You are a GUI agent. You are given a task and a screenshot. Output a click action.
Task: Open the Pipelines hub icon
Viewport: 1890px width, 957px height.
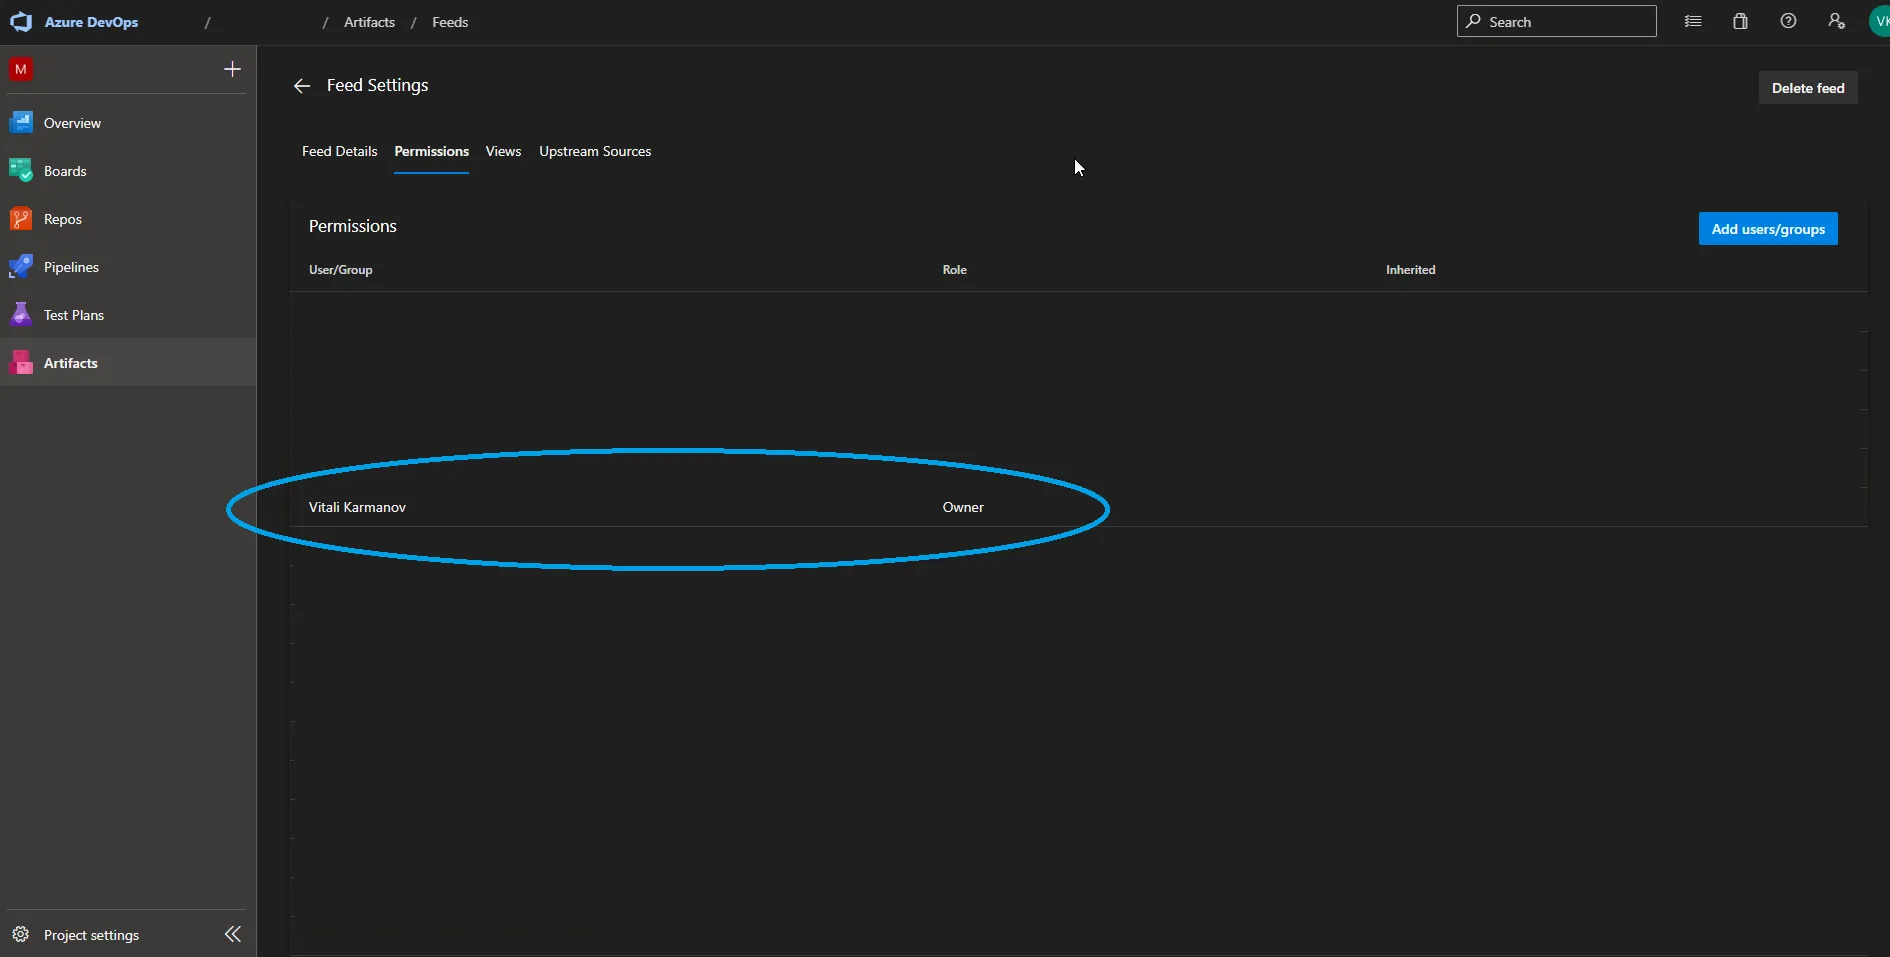click(21, 267)
